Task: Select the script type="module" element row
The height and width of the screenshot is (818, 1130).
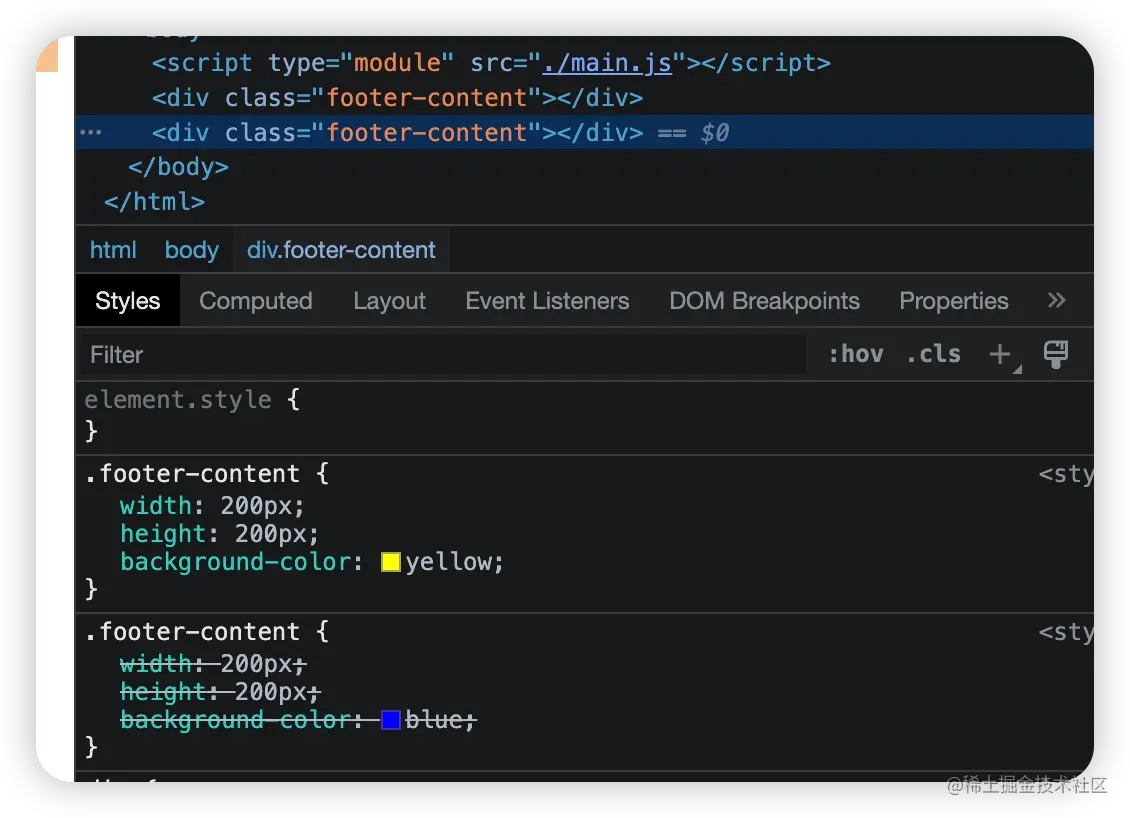Action: point(584,63)
